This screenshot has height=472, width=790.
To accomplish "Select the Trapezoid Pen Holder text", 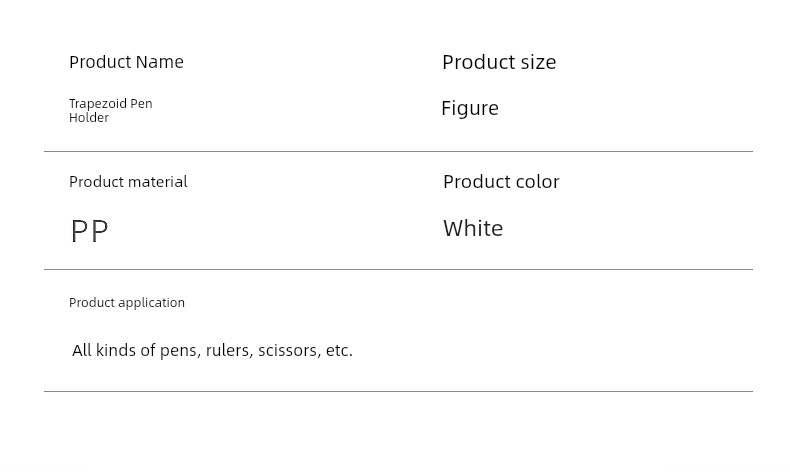I will [110, 110].
